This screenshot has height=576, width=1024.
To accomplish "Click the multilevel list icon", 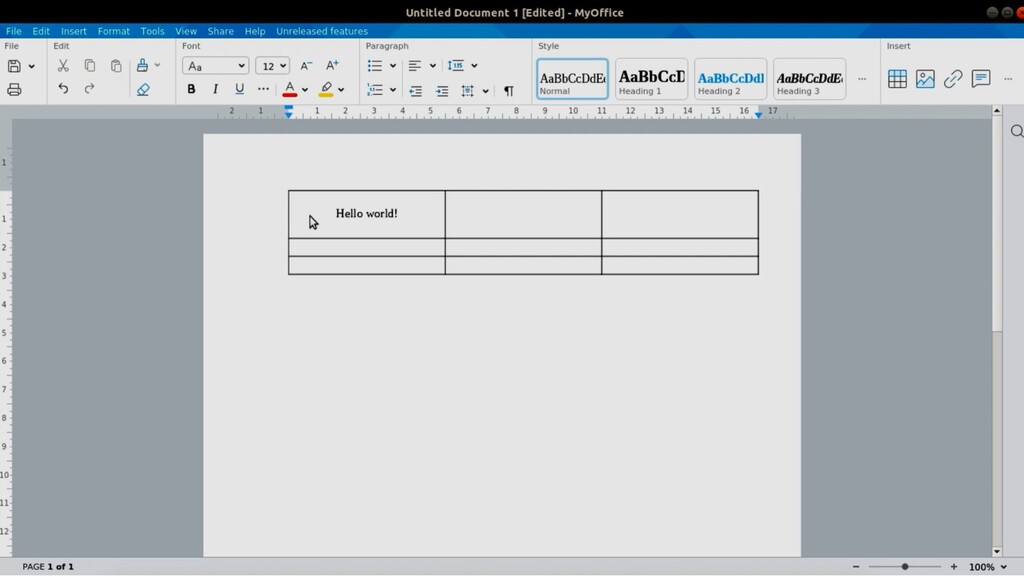I will click(375, 89).
